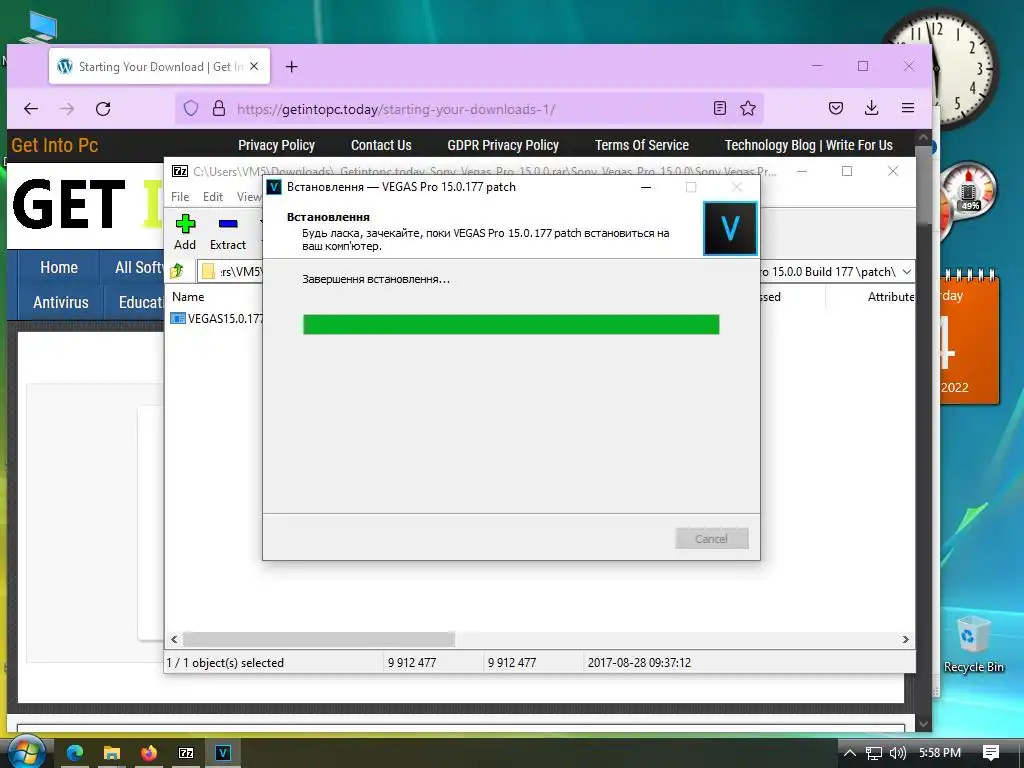Click the shield tracking protection icon
Viewport: 1024px width, 768px height.
[191, 108]
